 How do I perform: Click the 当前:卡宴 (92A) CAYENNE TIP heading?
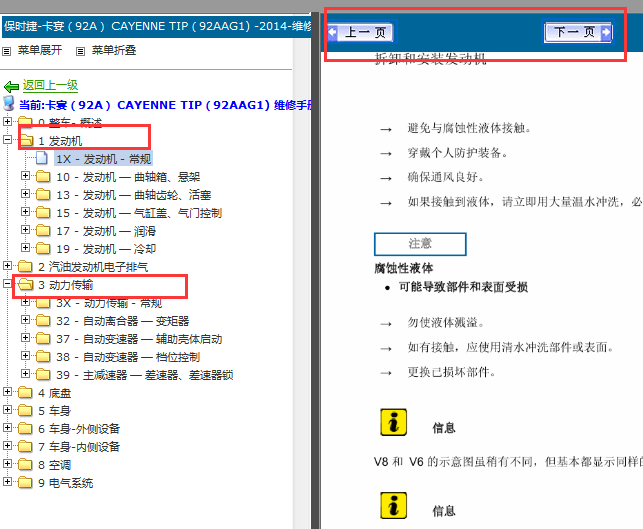pos(165,105)
